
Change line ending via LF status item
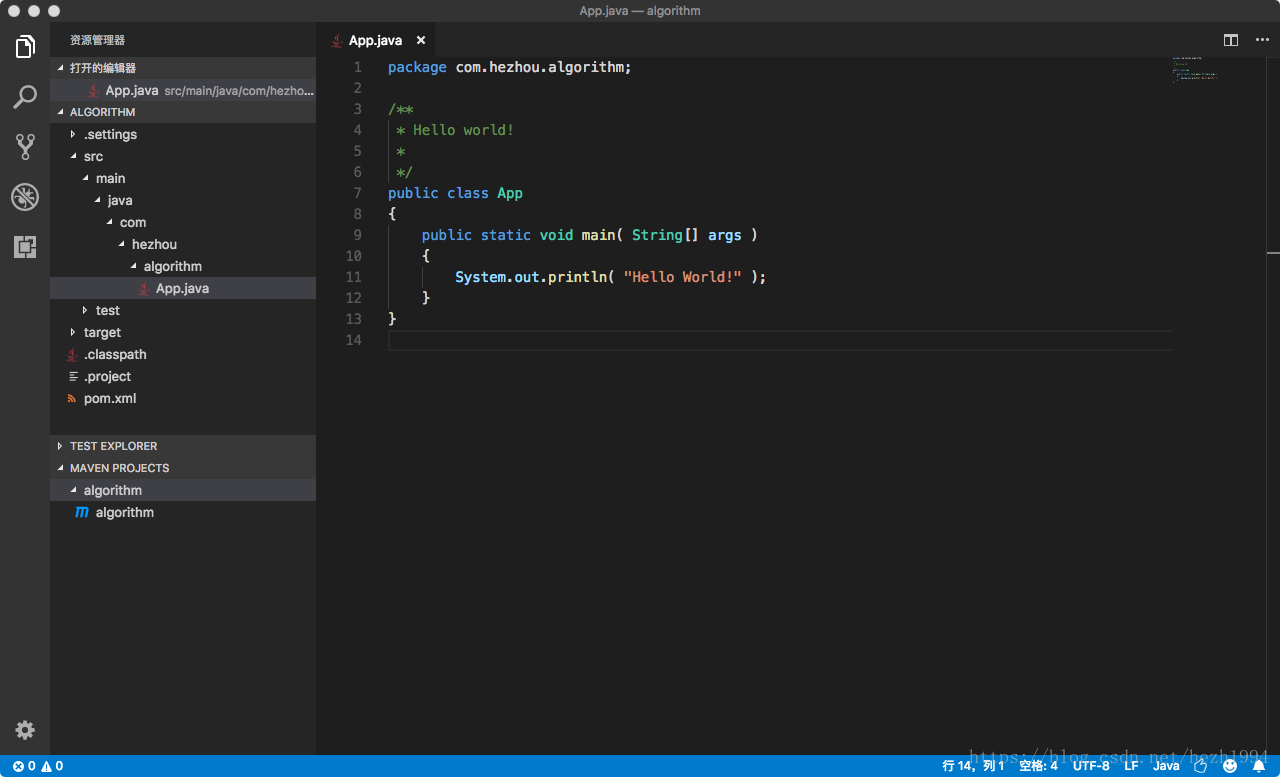click(1131, 766)
